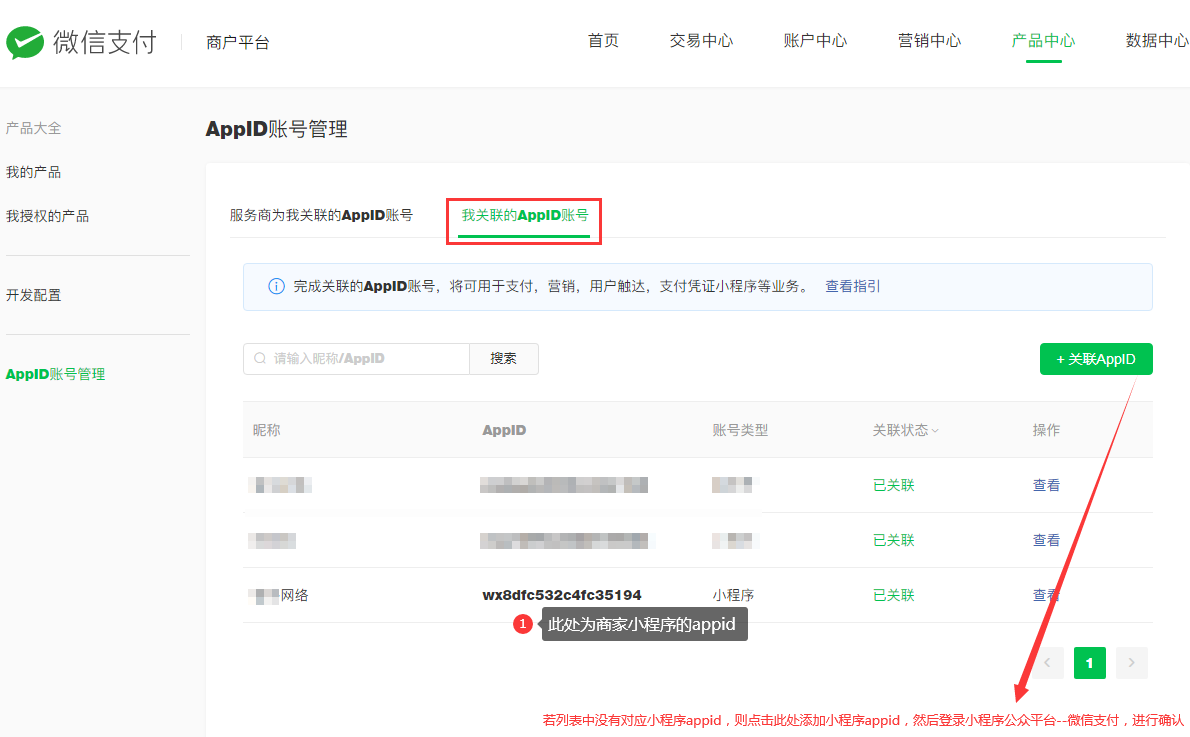
Task: Open the 数据中心 navigation item
Action: (1157, 41)
